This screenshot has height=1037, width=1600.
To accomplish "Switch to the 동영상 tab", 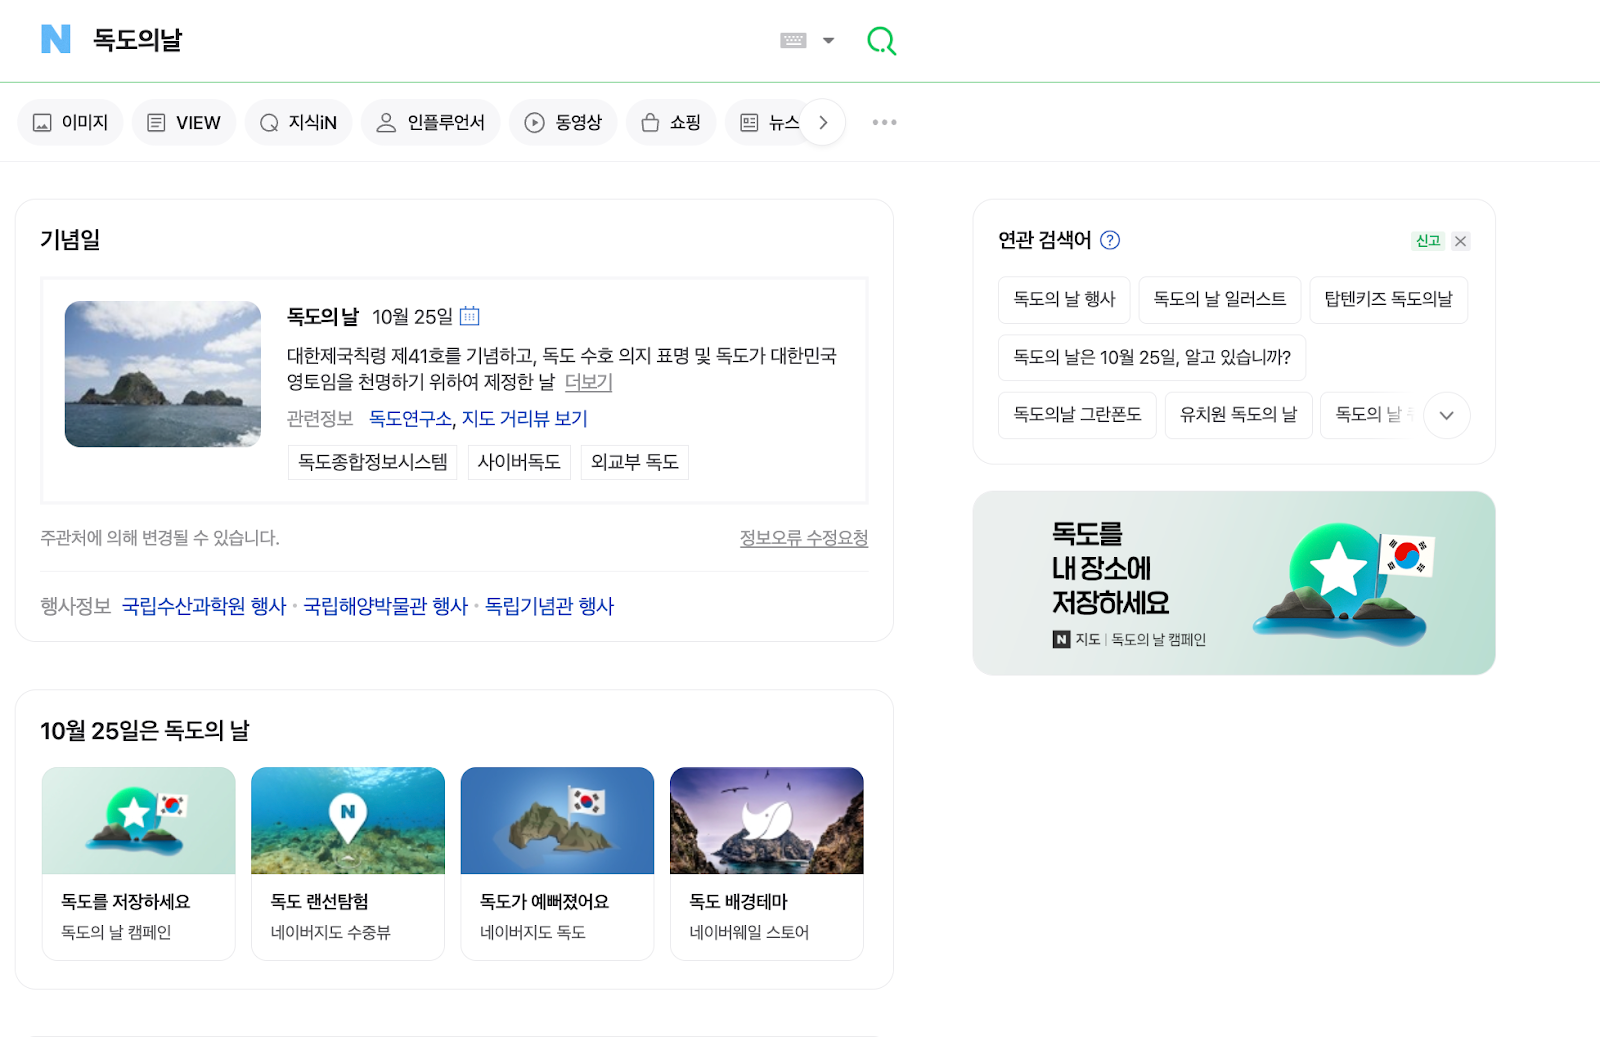I will click(563, 122).
